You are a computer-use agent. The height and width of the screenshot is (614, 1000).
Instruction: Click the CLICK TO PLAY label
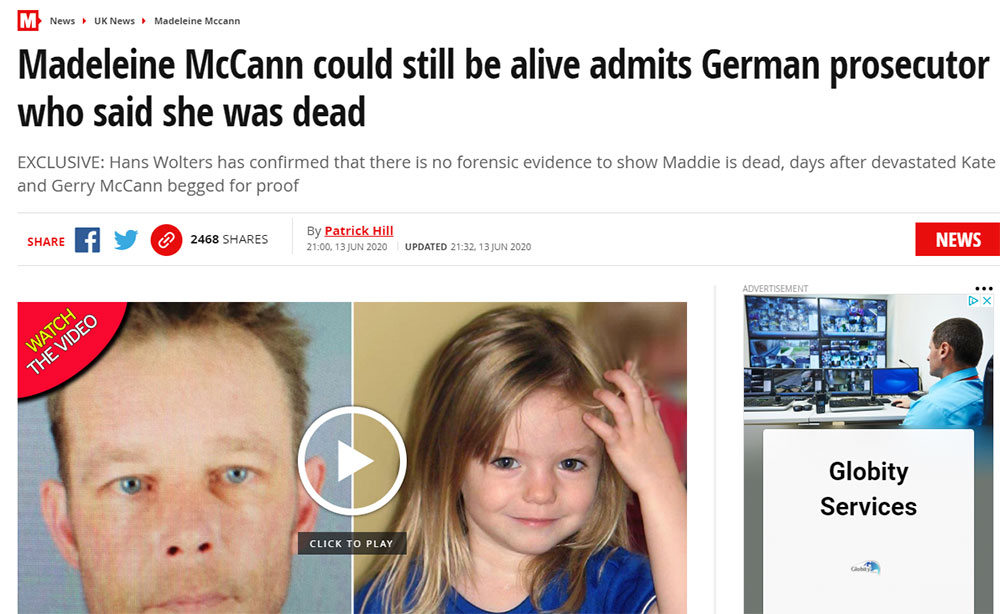pos(351,543)
